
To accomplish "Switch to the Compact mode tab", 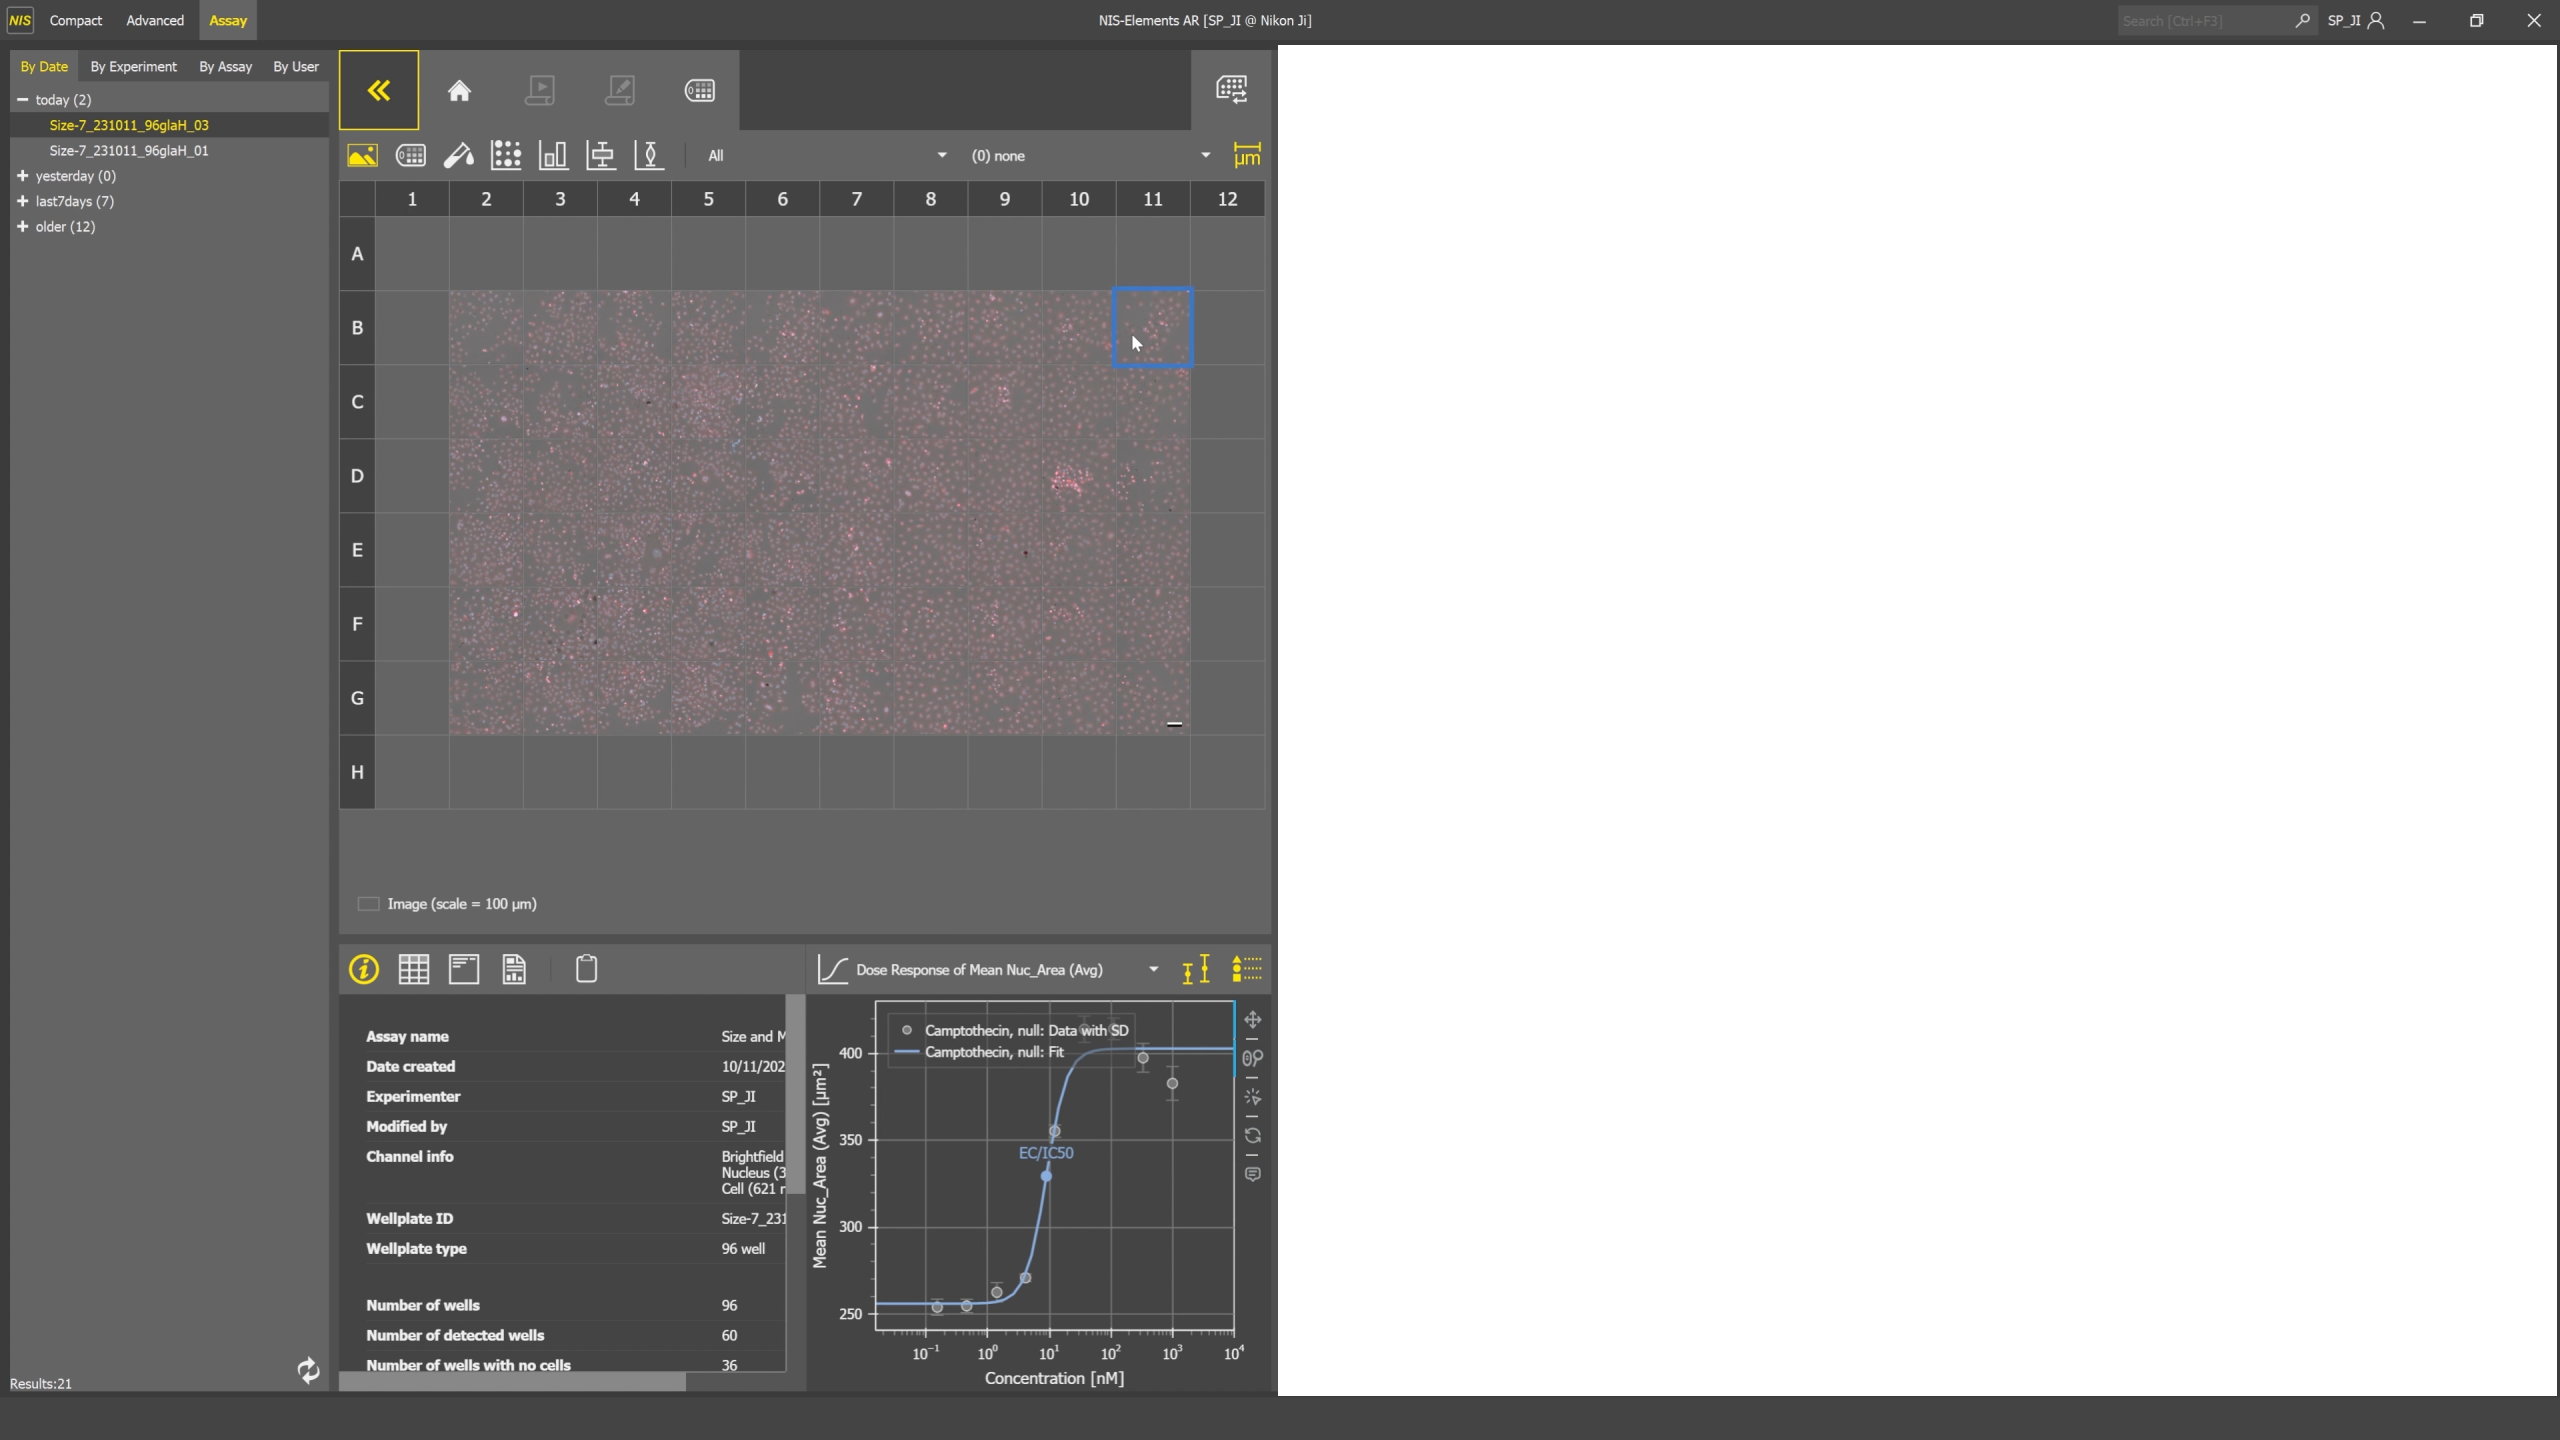I will [x=76, y=20].
